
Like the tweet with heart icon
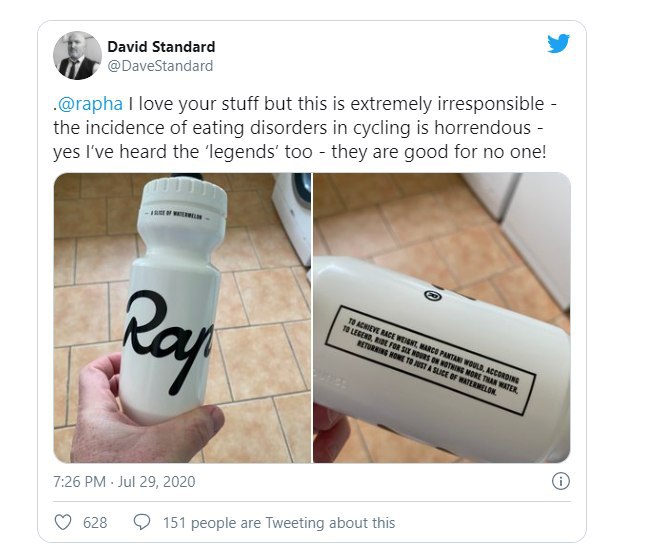(x=63, y=523)
